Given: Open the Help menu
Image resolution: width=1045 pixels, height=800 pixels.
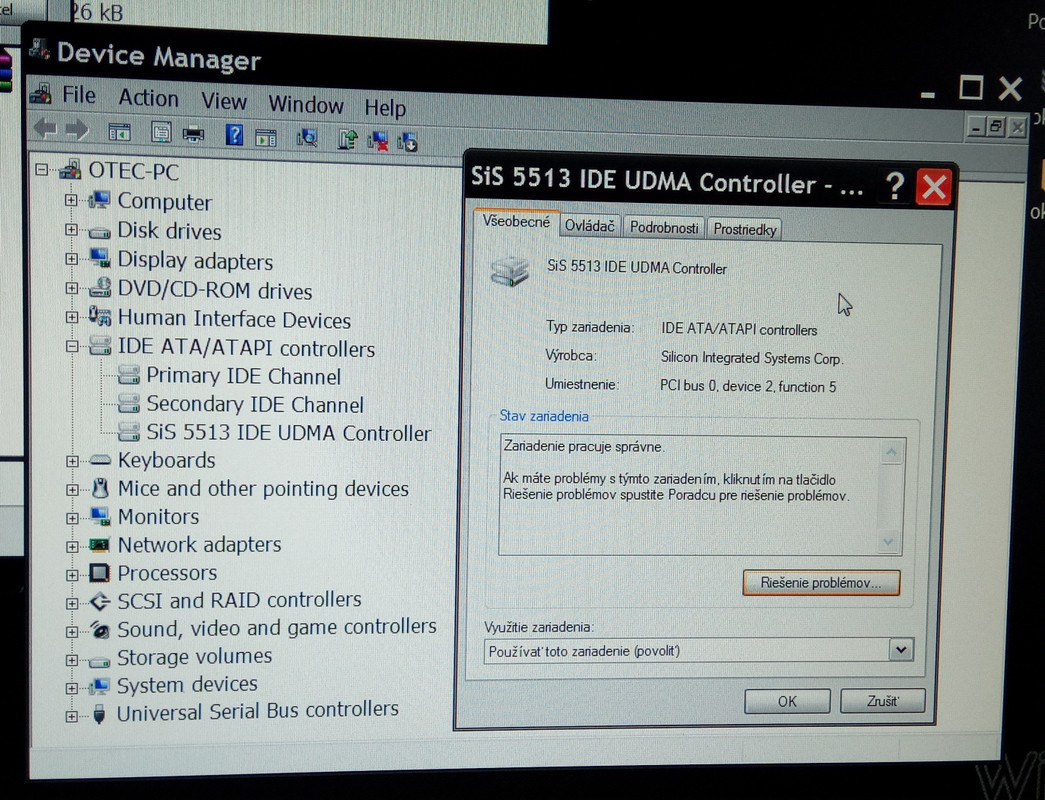Looking at the screenshot, I should click(385, 107).
